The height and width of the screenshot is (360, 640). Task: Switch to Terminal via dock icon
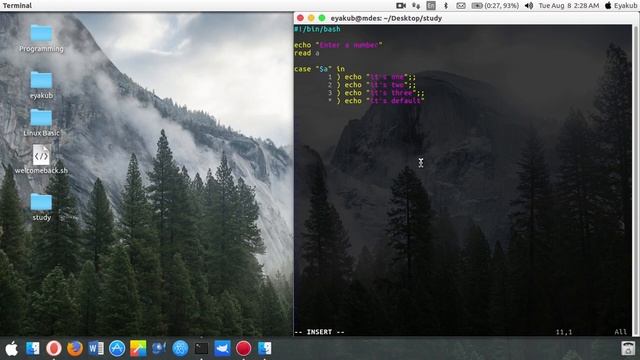click(201, 349)
